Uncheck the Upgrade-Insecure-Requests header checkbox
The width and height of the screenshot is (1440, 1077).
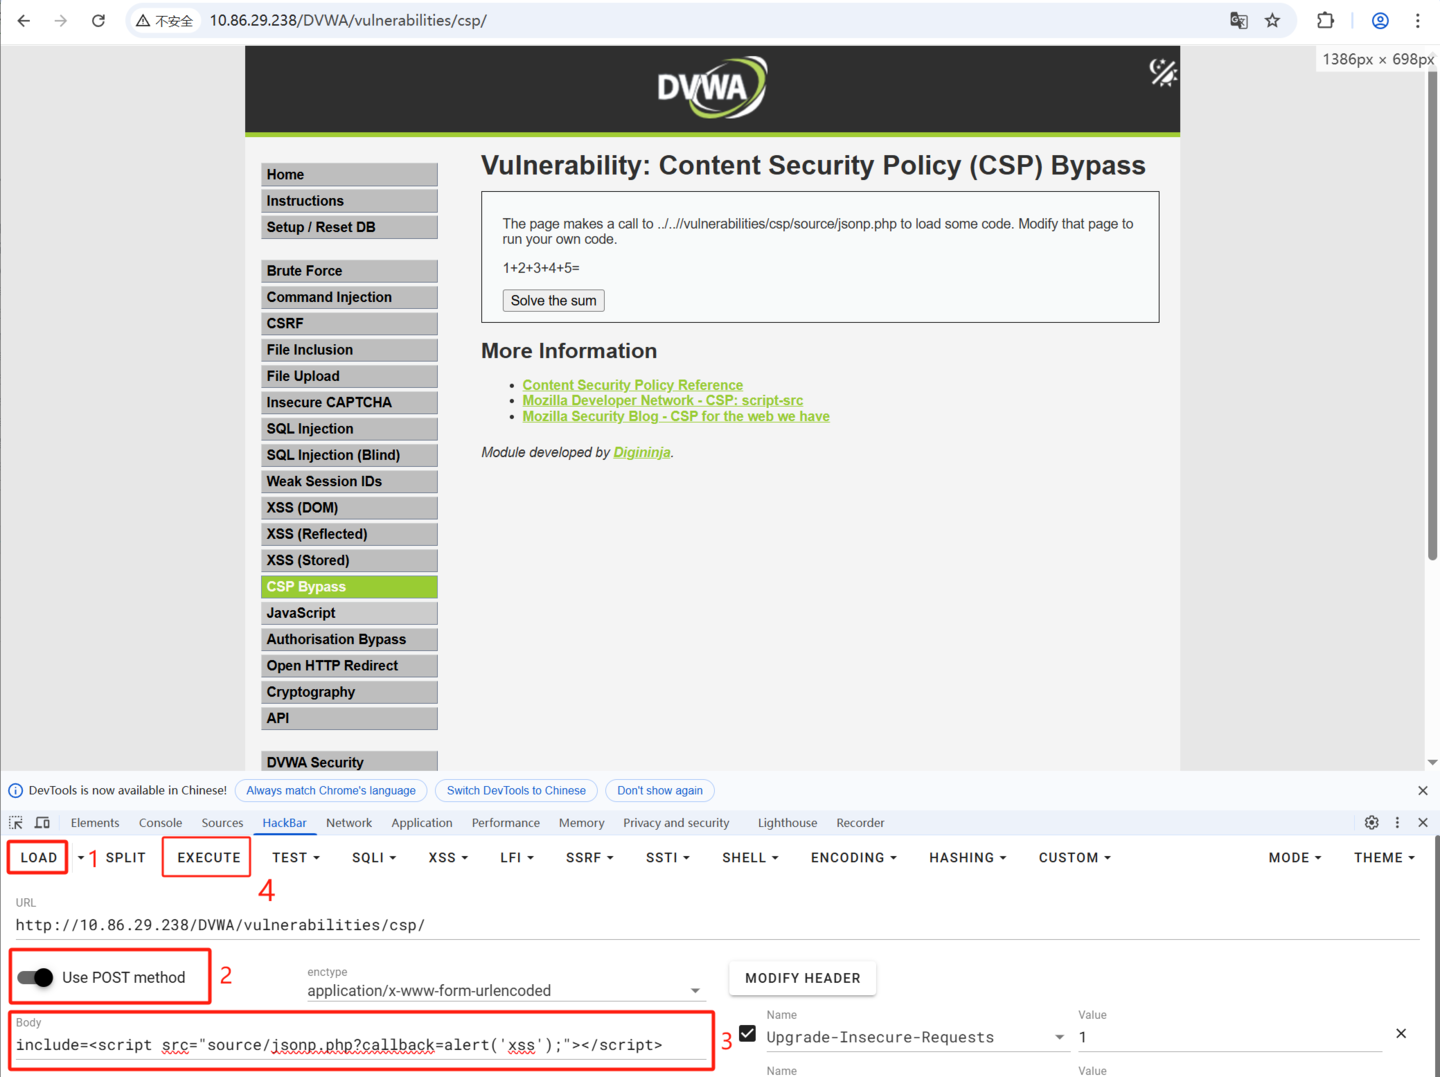[747, 1034]
